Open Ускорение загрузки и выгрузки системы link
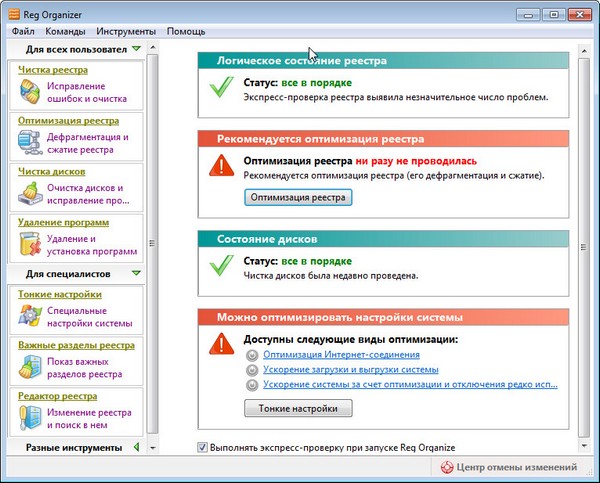 coord(351,370)
